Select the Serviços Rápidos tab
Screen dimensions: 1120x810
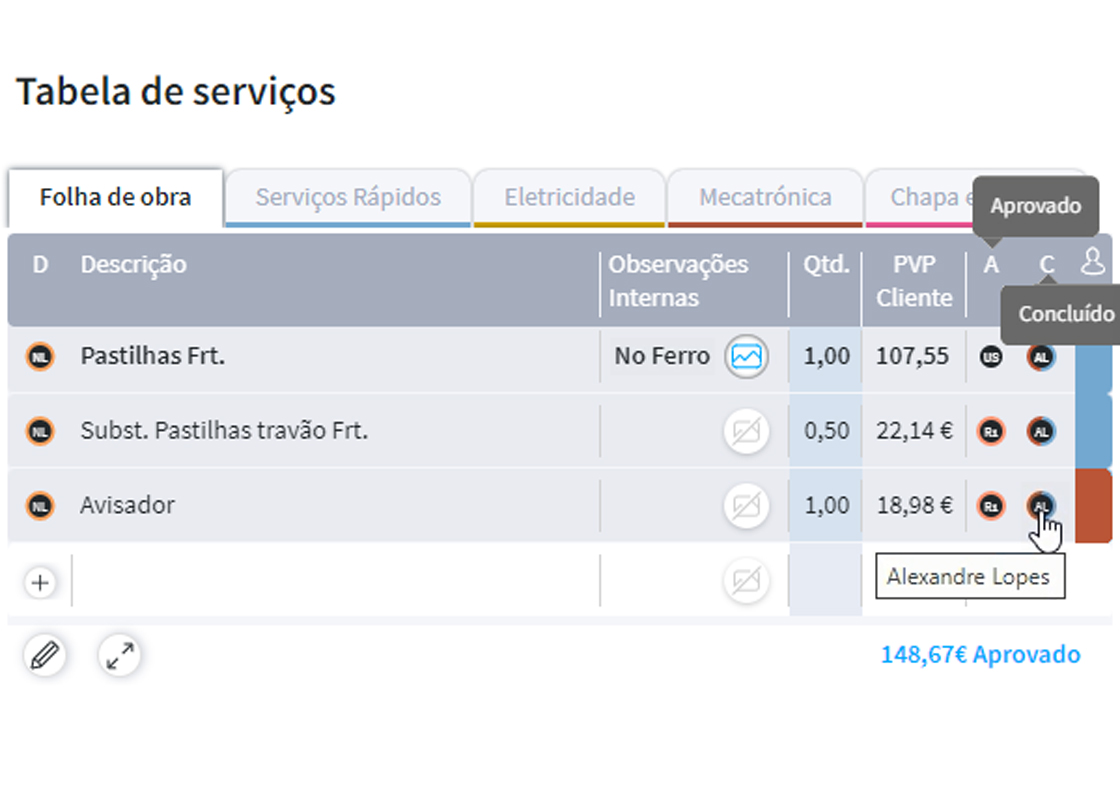point(348,197)
